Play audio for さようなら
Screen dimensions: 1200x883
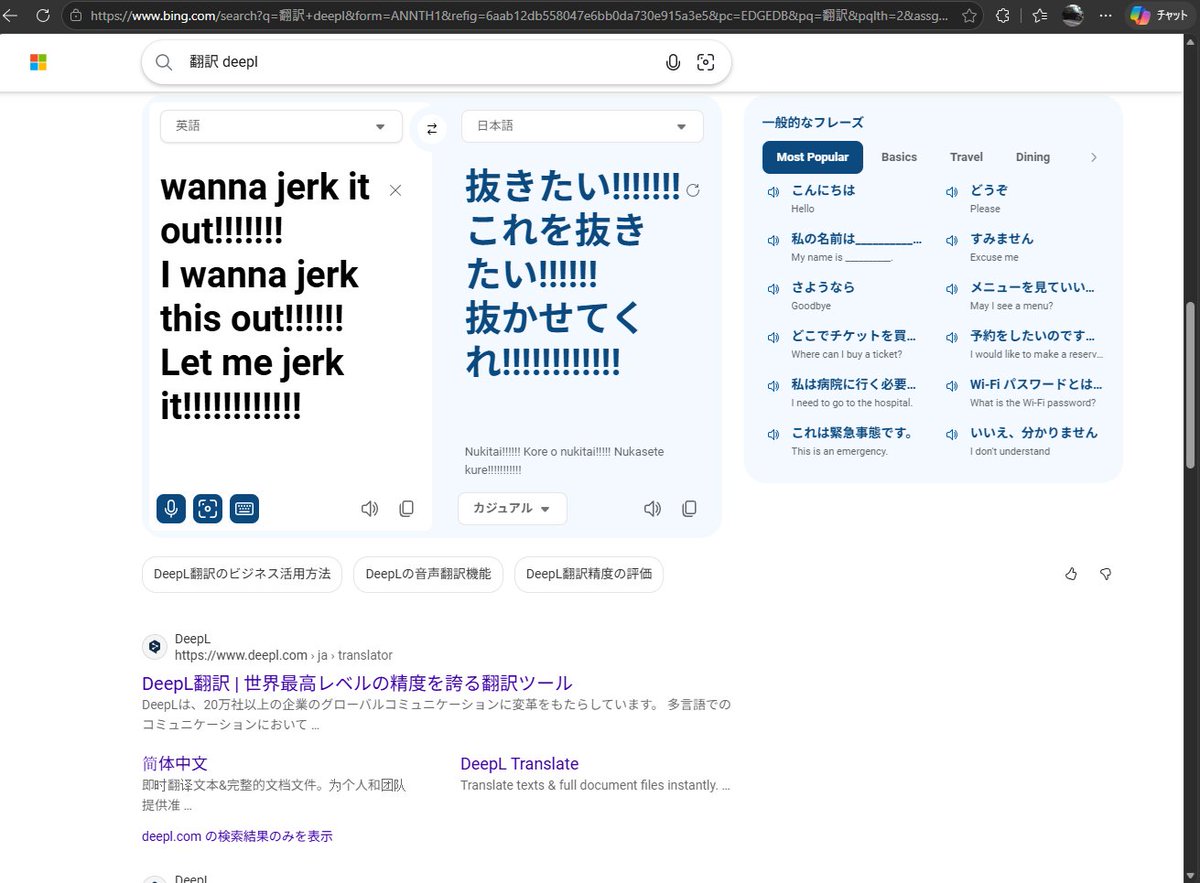coord(773,289)
